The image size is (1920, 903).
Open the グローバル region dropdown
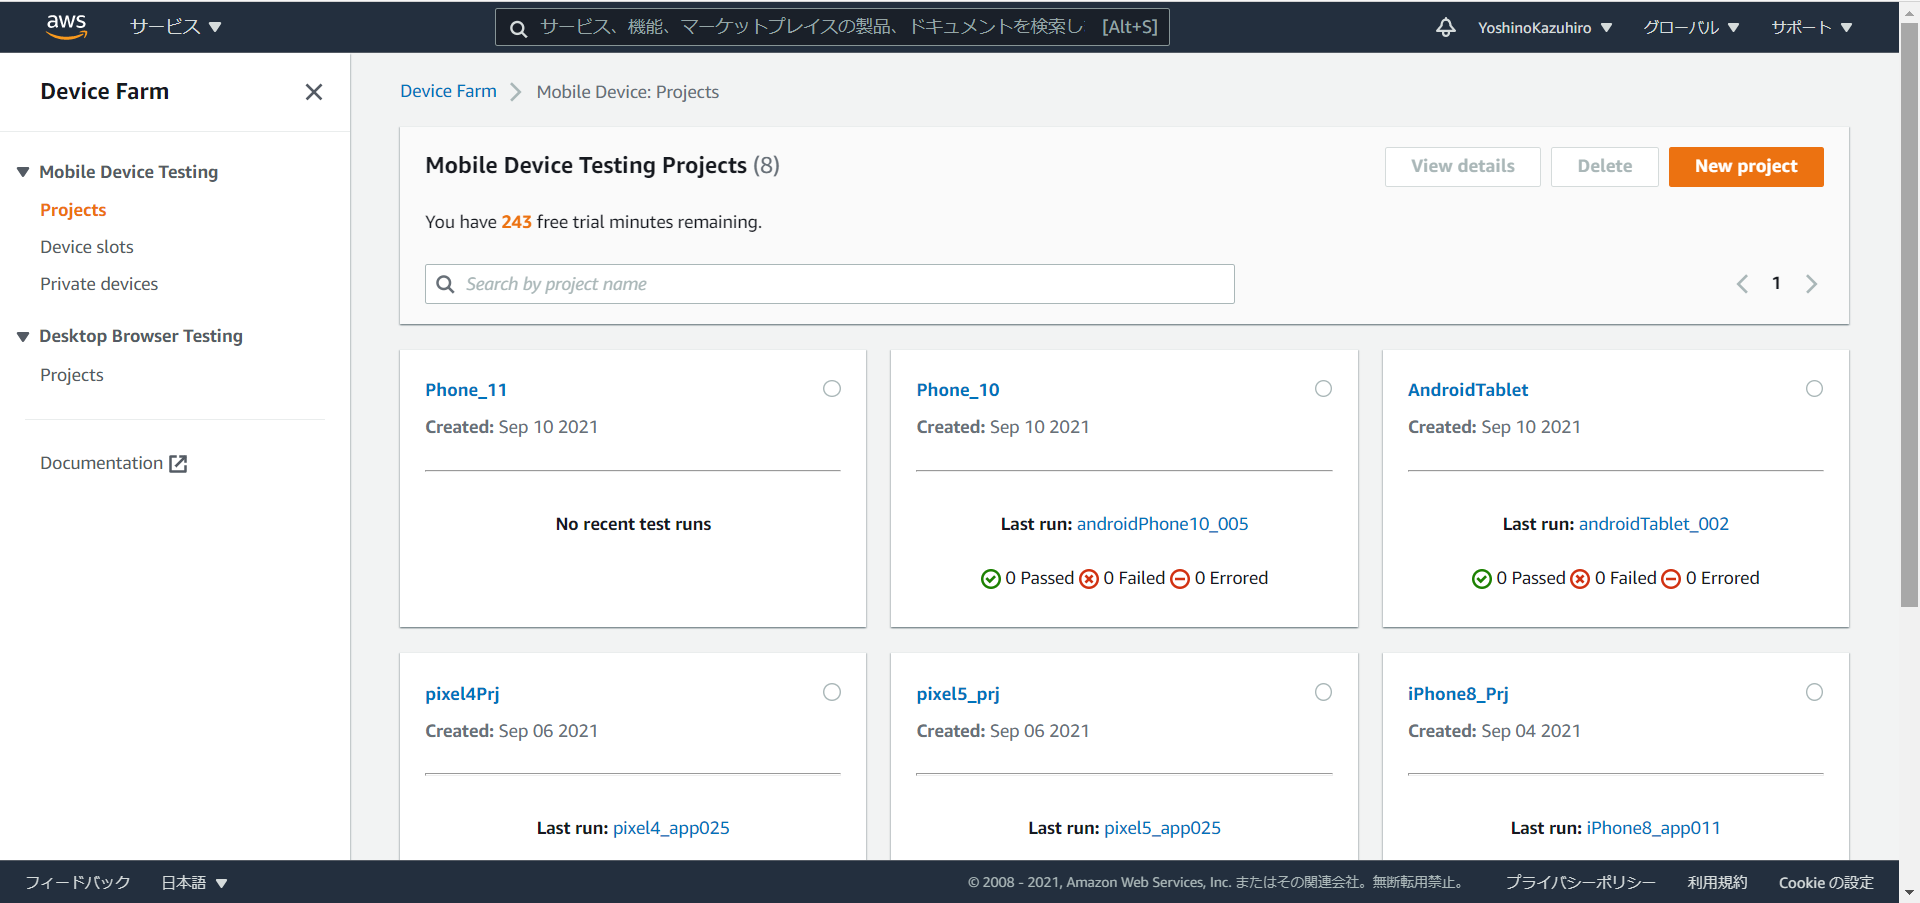click(x=1691, y=27)
